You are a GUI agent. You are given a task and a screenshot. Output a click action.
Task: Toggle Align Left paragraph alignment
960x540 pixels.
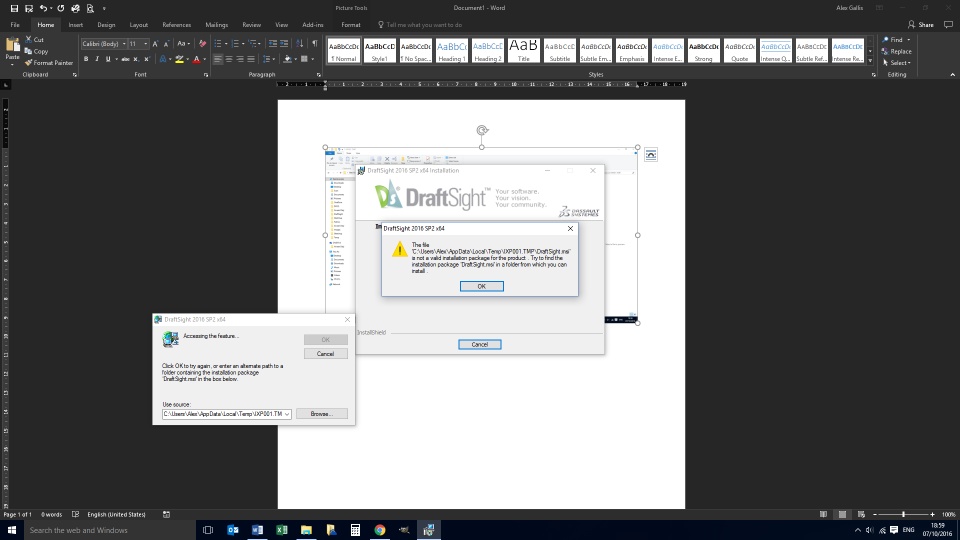218,59
